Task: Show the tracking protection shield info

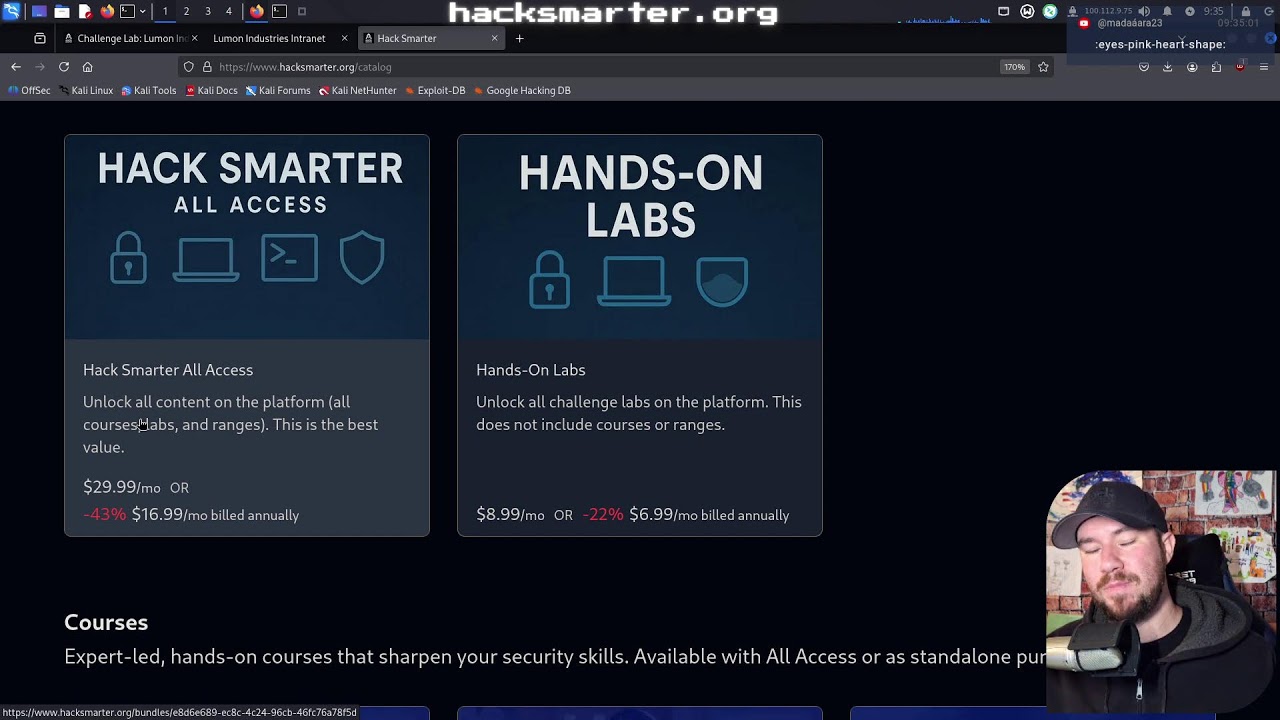Action: (x=188, y=67)
